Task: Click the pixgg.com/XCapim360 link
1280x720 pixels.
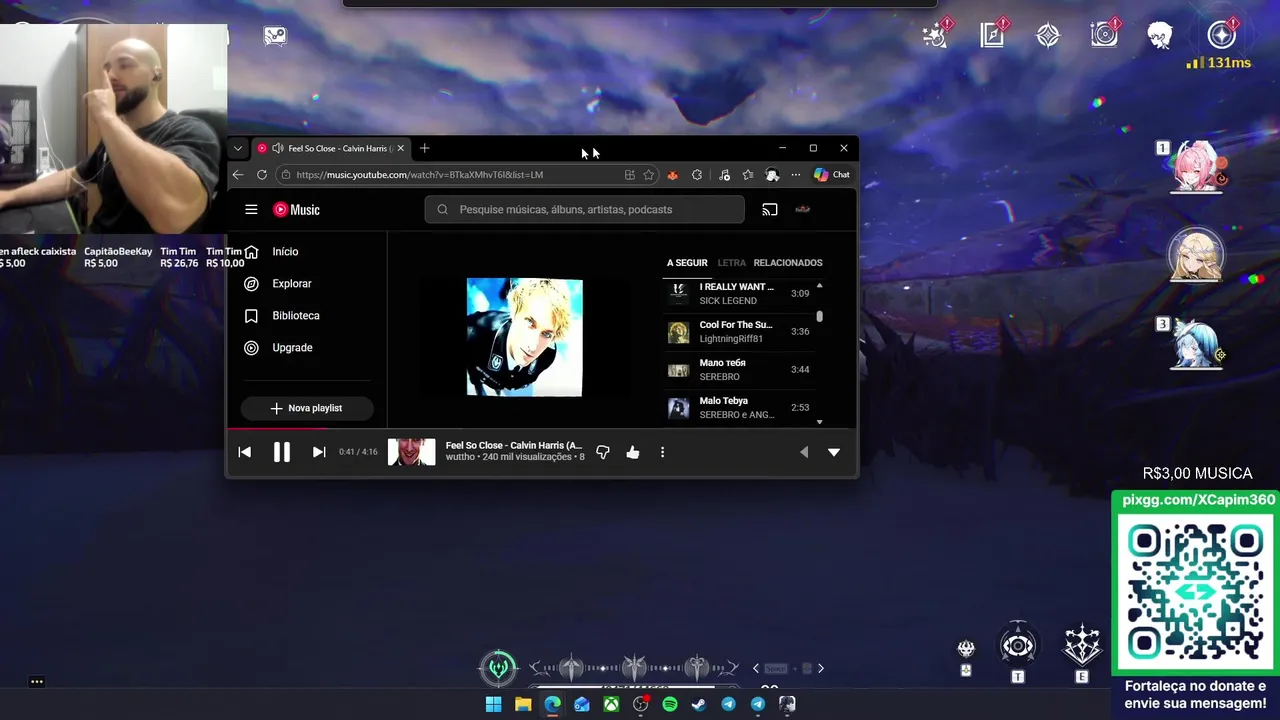Action: pos(1197,500)
